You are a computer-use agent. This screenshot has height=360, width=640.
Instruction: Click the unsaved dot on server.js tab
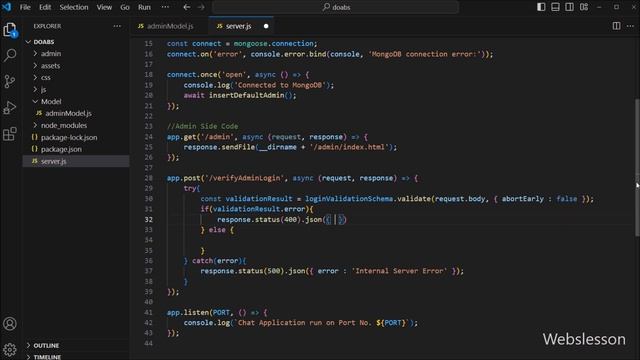click(x=266, y=26)
